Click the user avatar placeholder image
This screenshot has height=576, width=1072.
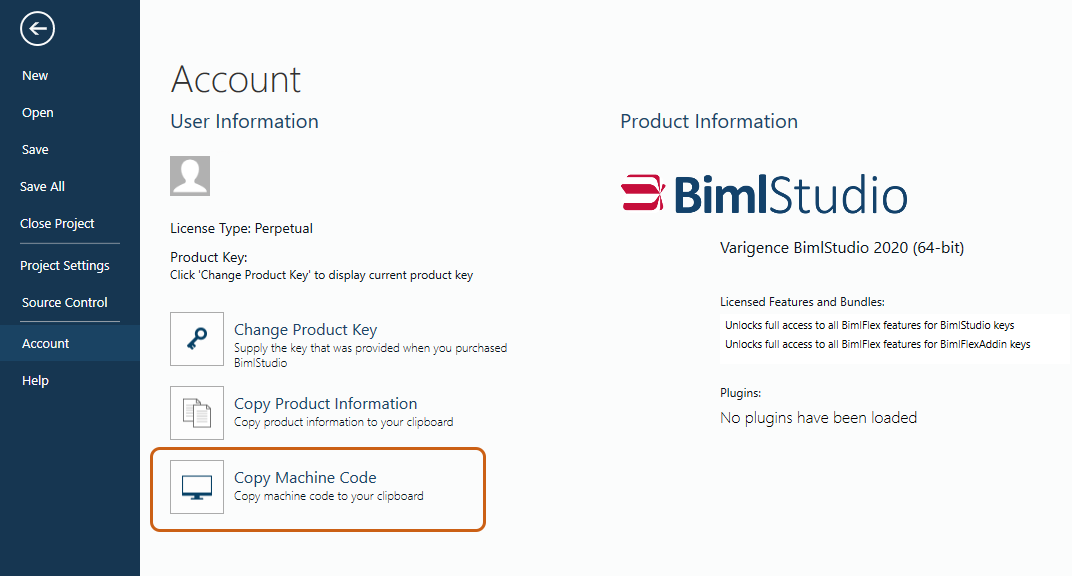pos(190,176)
